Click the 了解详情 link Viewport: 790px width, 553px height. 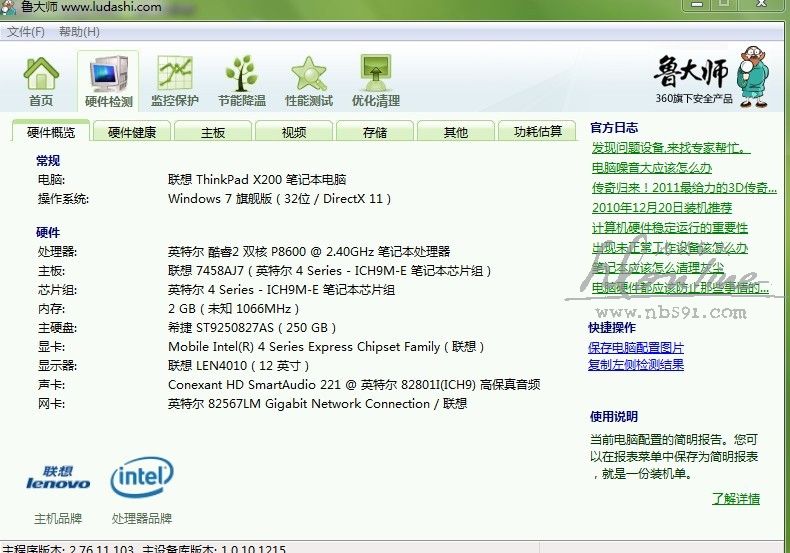736,499
